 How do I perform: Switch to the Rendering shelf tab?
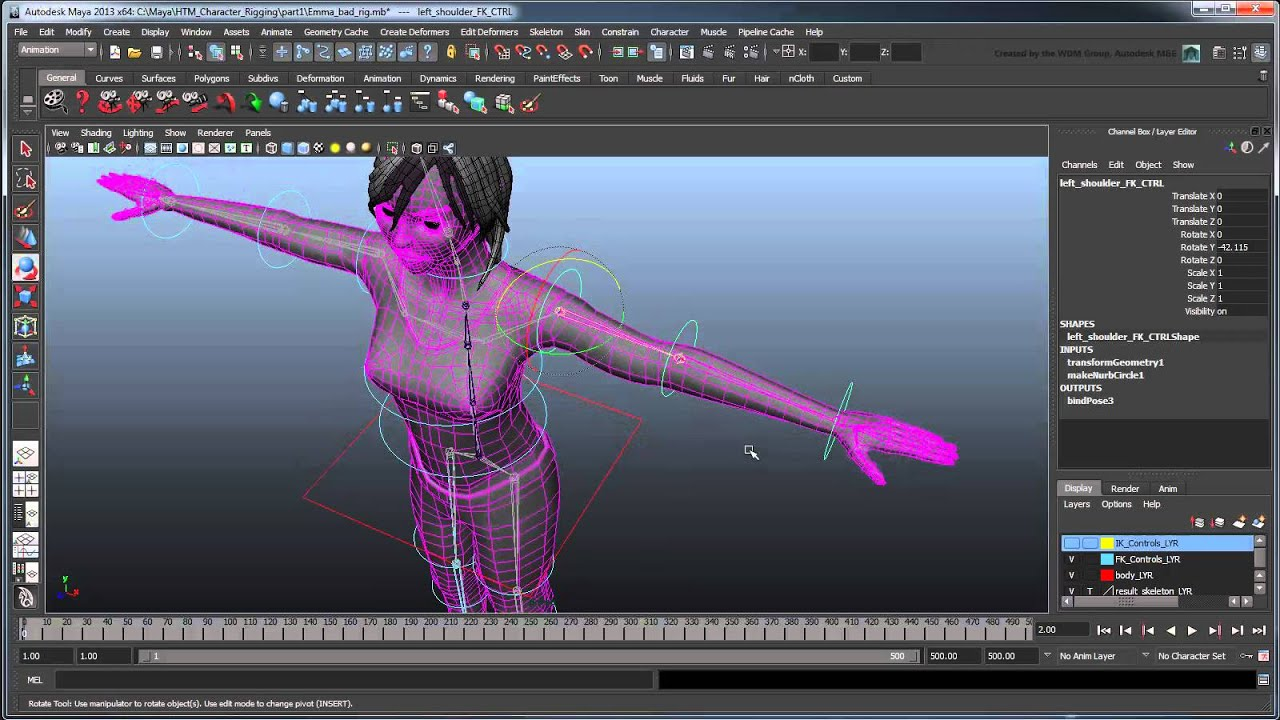[x=495, y=78]
